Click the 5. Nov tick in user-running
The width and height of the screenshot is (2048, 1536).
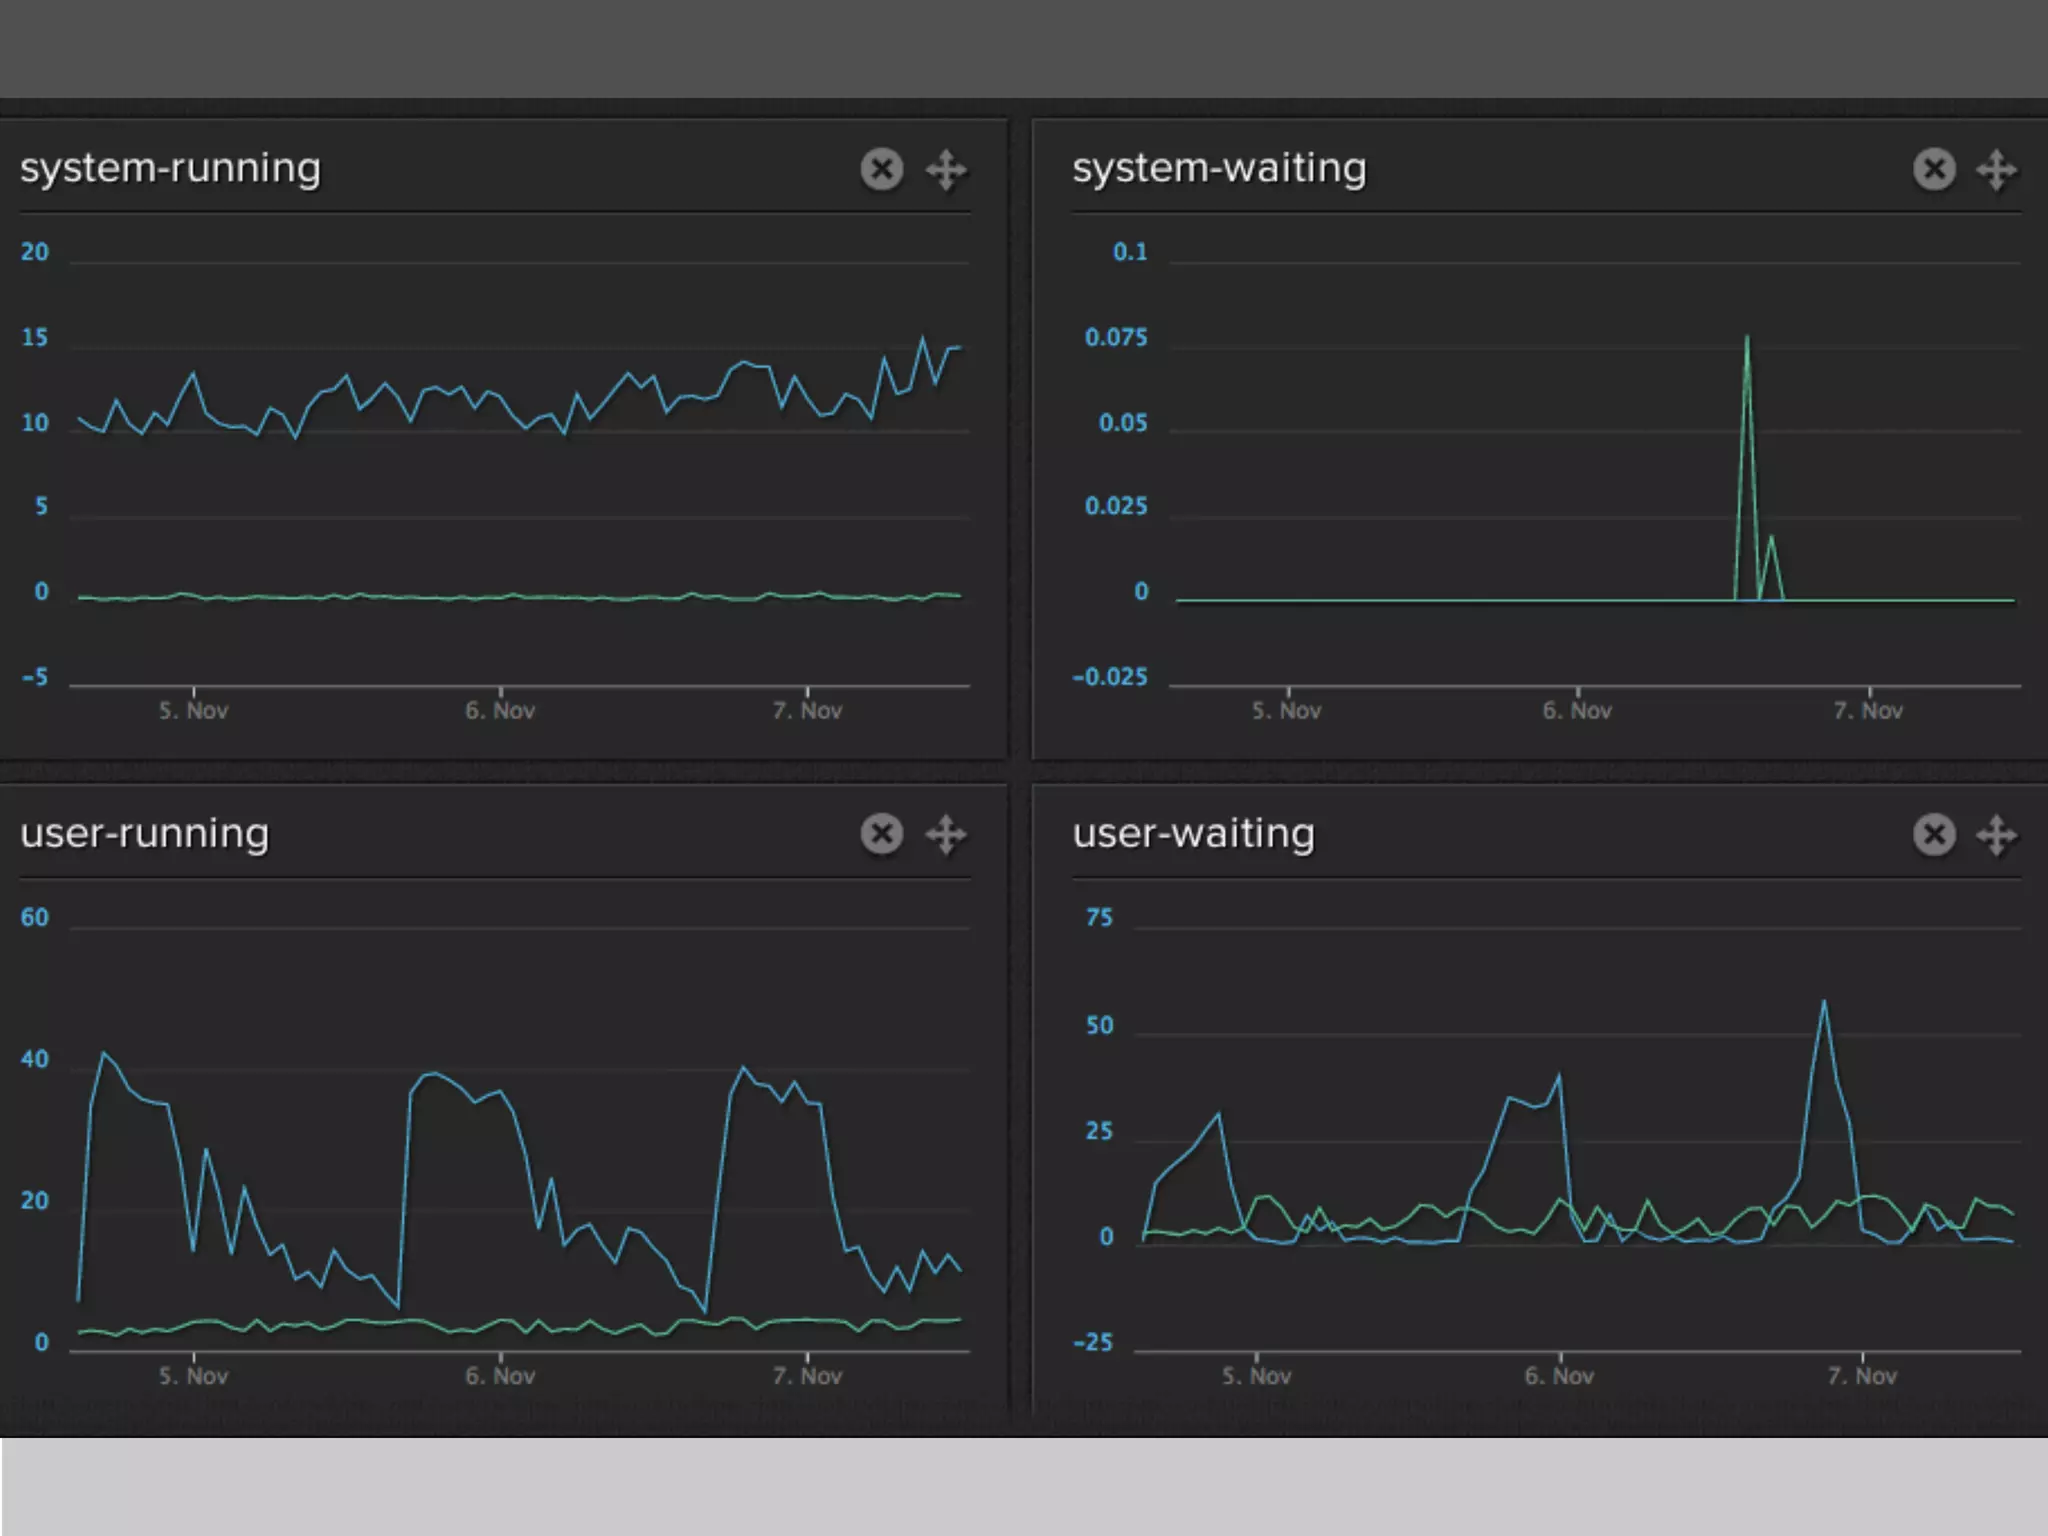(194, 1376)
